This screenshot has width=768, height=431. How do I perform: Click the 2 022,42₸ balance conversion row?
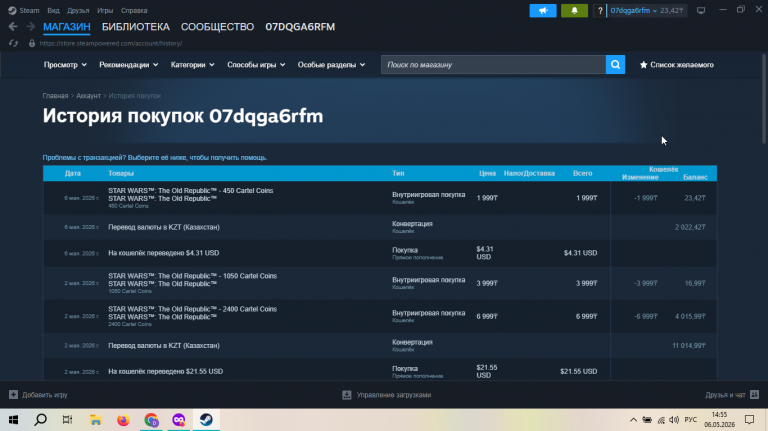point(380,227)
